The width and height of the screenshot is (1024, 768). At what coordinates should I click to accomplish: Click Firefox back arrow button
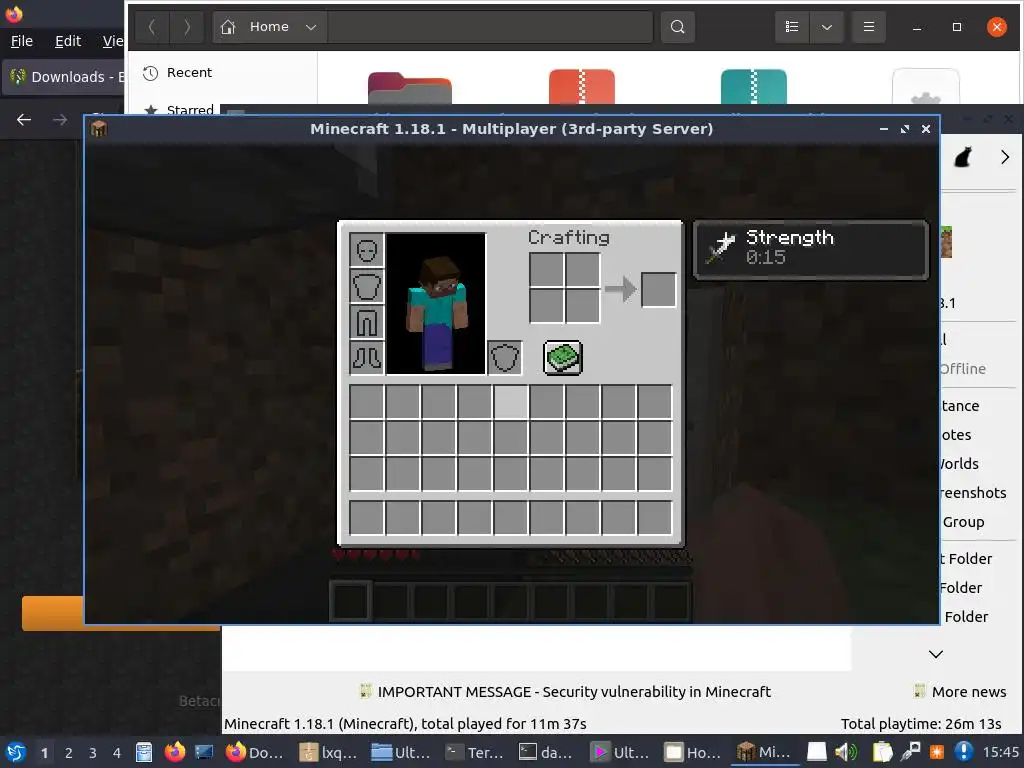tap(24, 120)
